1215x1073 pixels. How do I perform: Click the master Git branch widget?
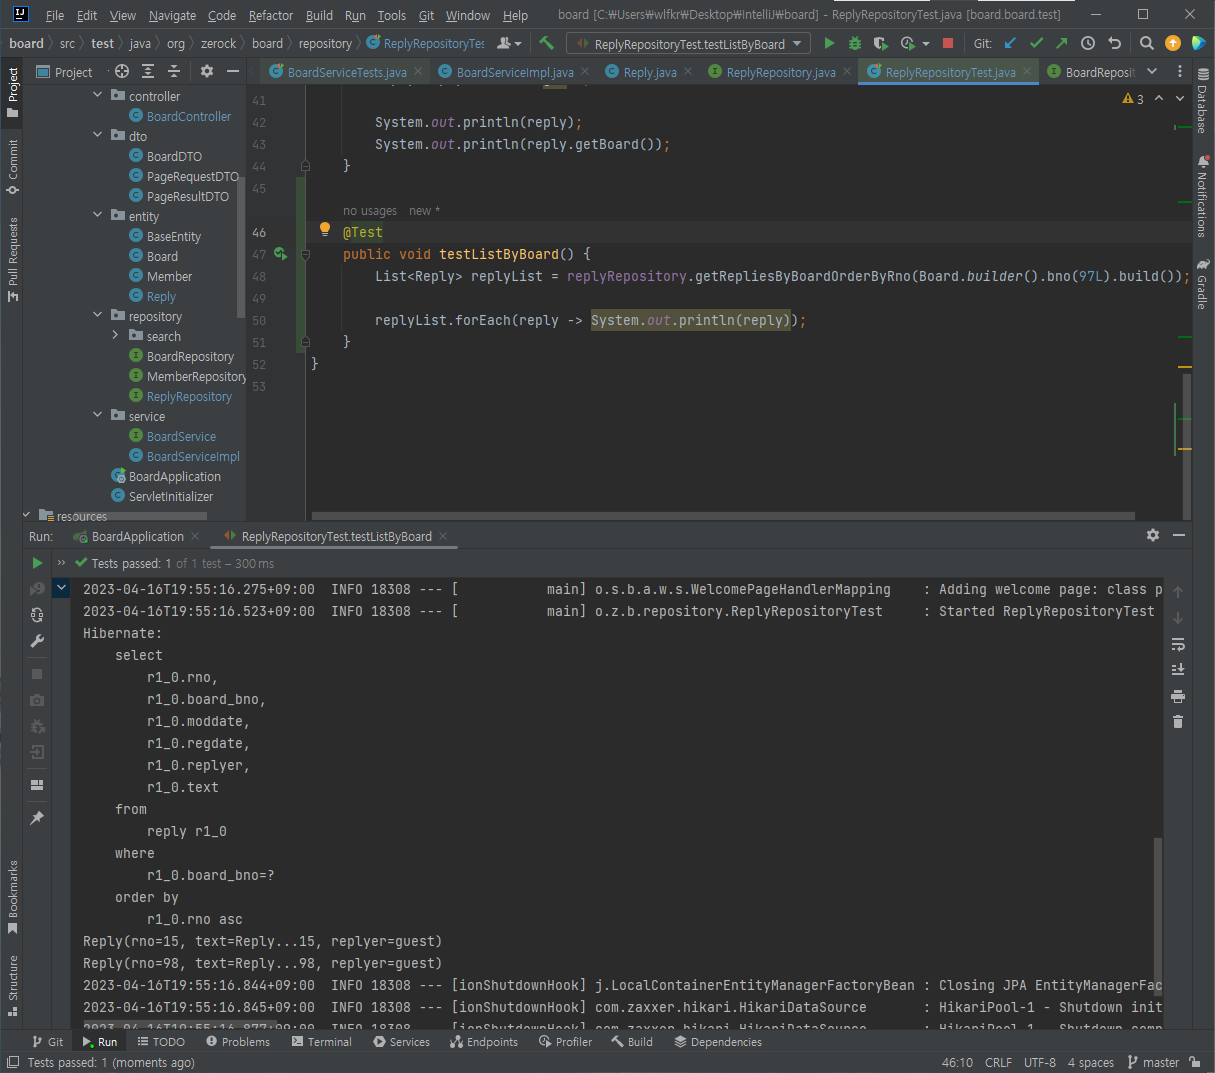(x=1153, y=1062)
